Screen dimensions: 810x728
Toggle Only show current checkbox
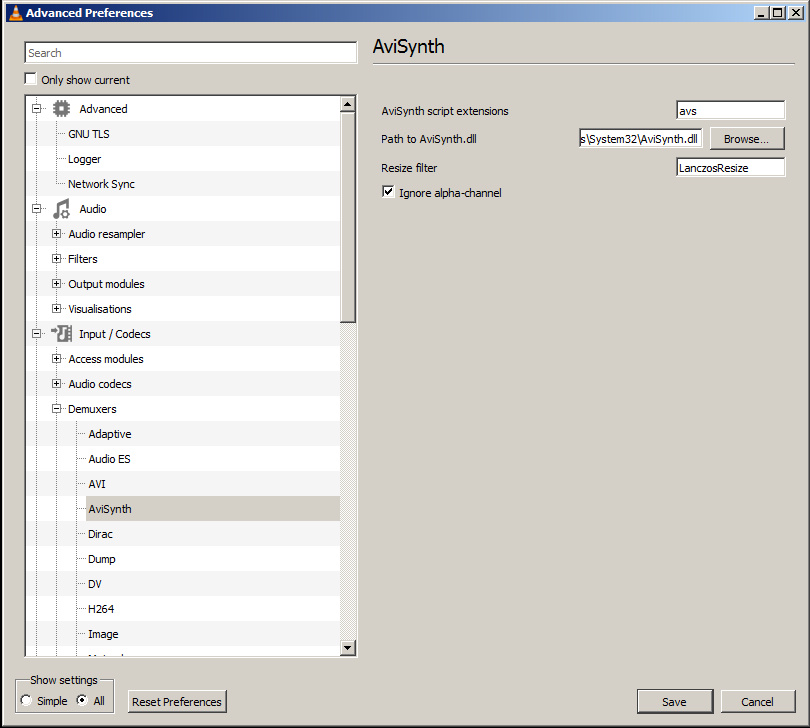pos(30,79)
